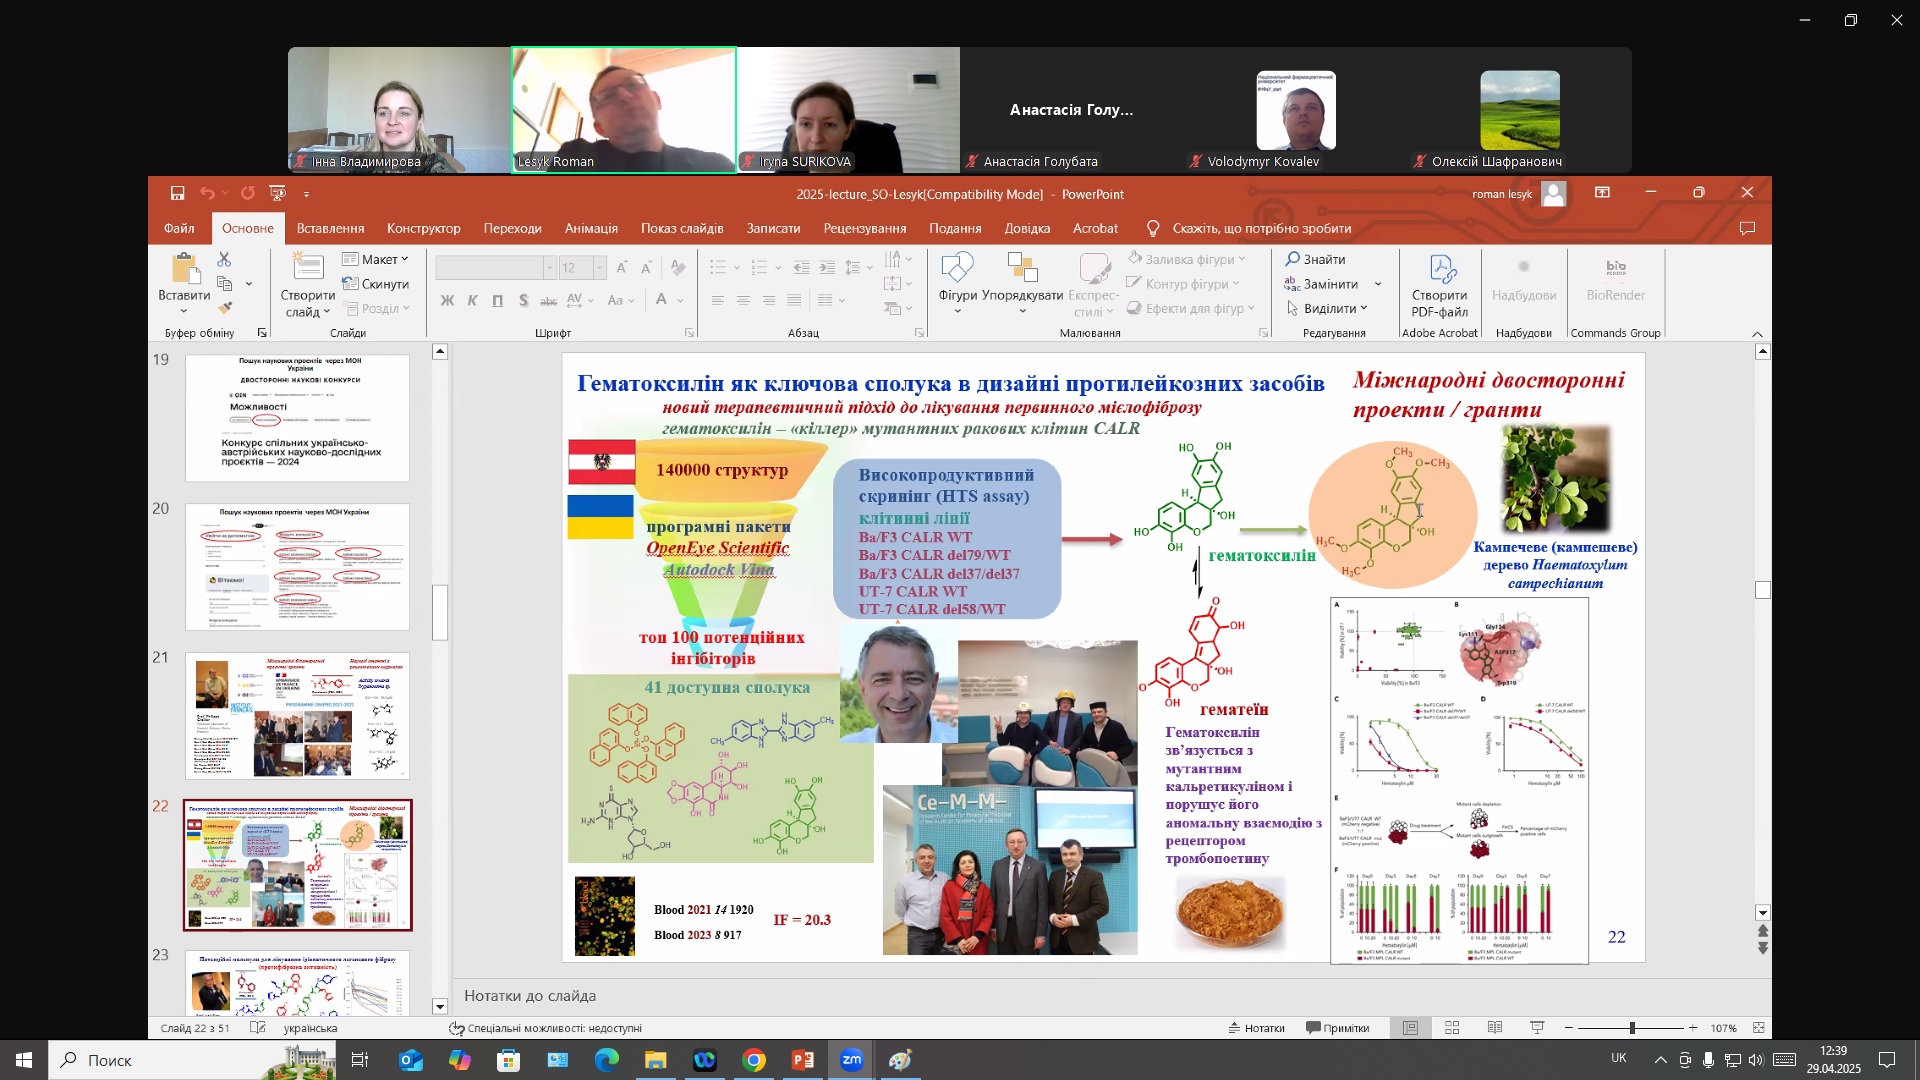This screenshot has width=1920, height=1080.
Task: Open the Create PDF file Acrobat tool
Action: click(x=1439, y=287)
